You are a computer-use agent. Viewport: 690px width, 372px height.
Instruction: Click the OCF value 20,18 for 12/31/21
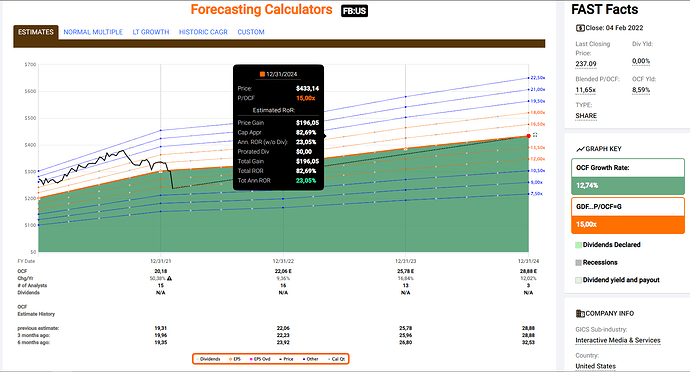pos(161,271)
